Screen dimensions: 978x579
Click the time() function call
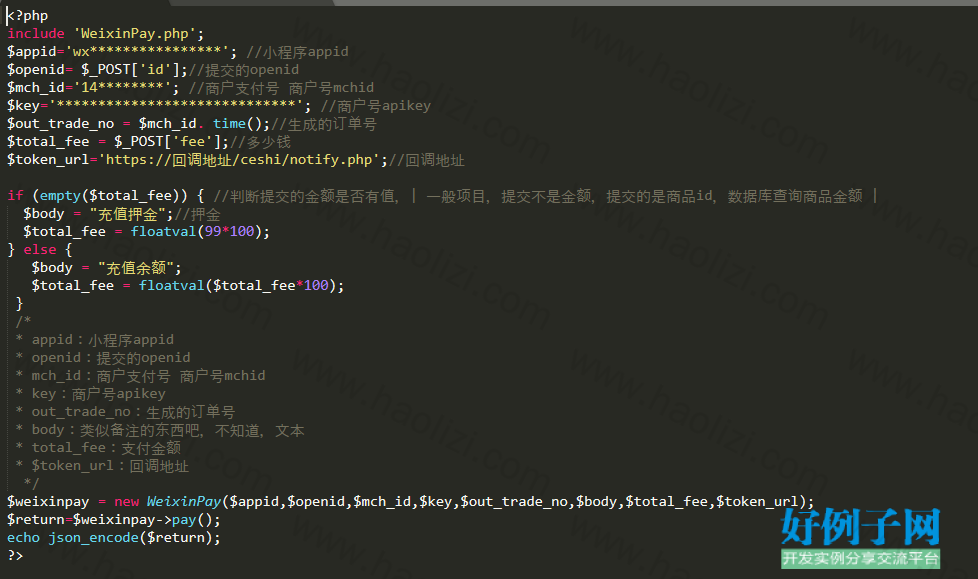click(x=241, y=124)
